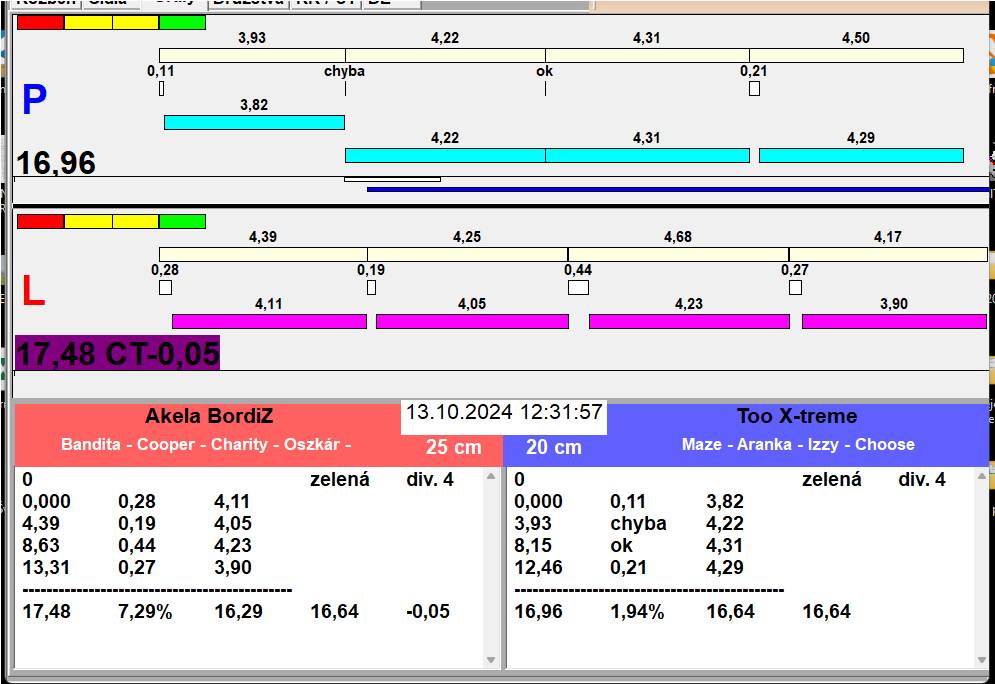Click the magenta 4,05 bar in lane L
The height and width of the screenshot is (684, 995).
coord(472,322)
